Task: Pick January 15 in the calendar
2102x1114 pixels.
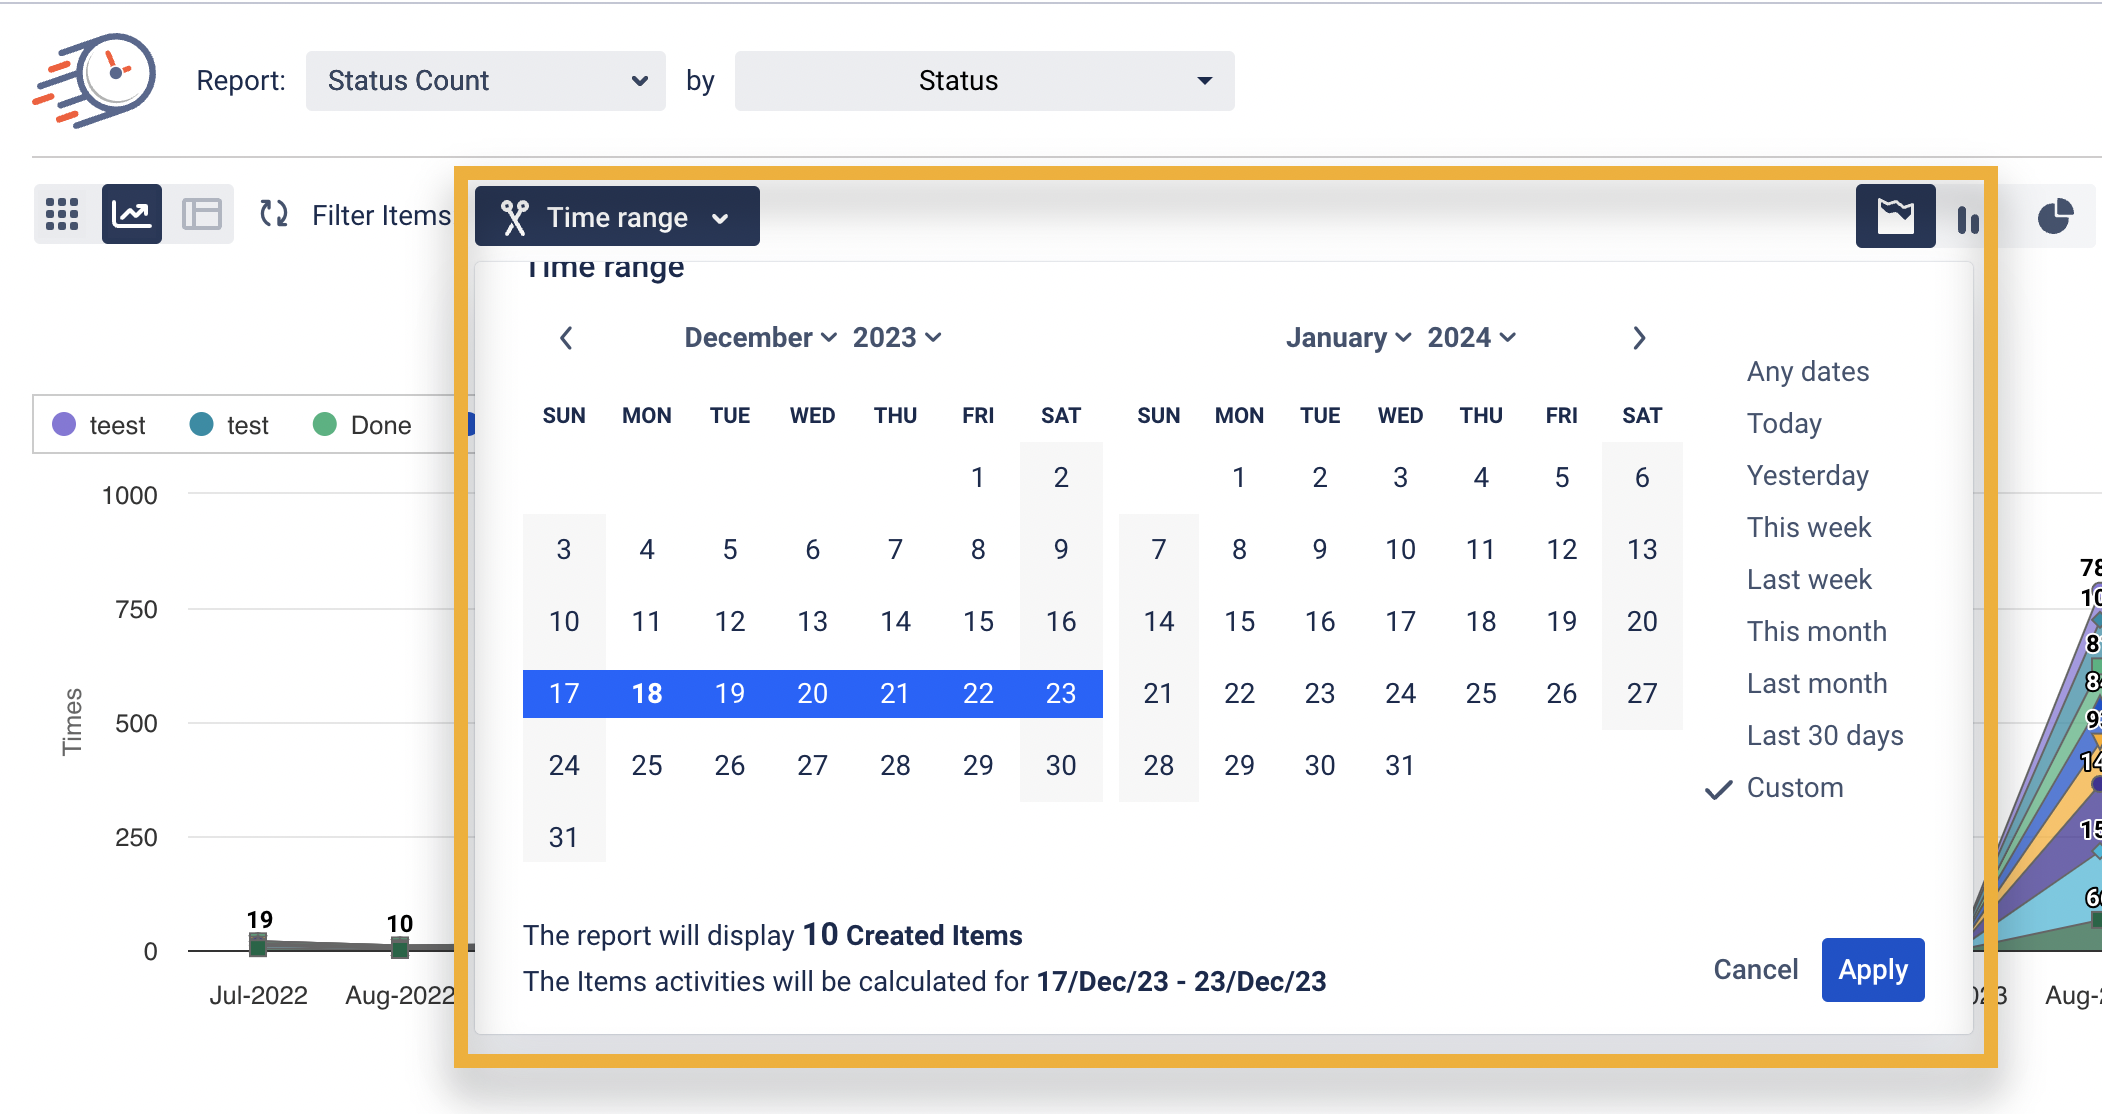Action: pos(1239,622)
